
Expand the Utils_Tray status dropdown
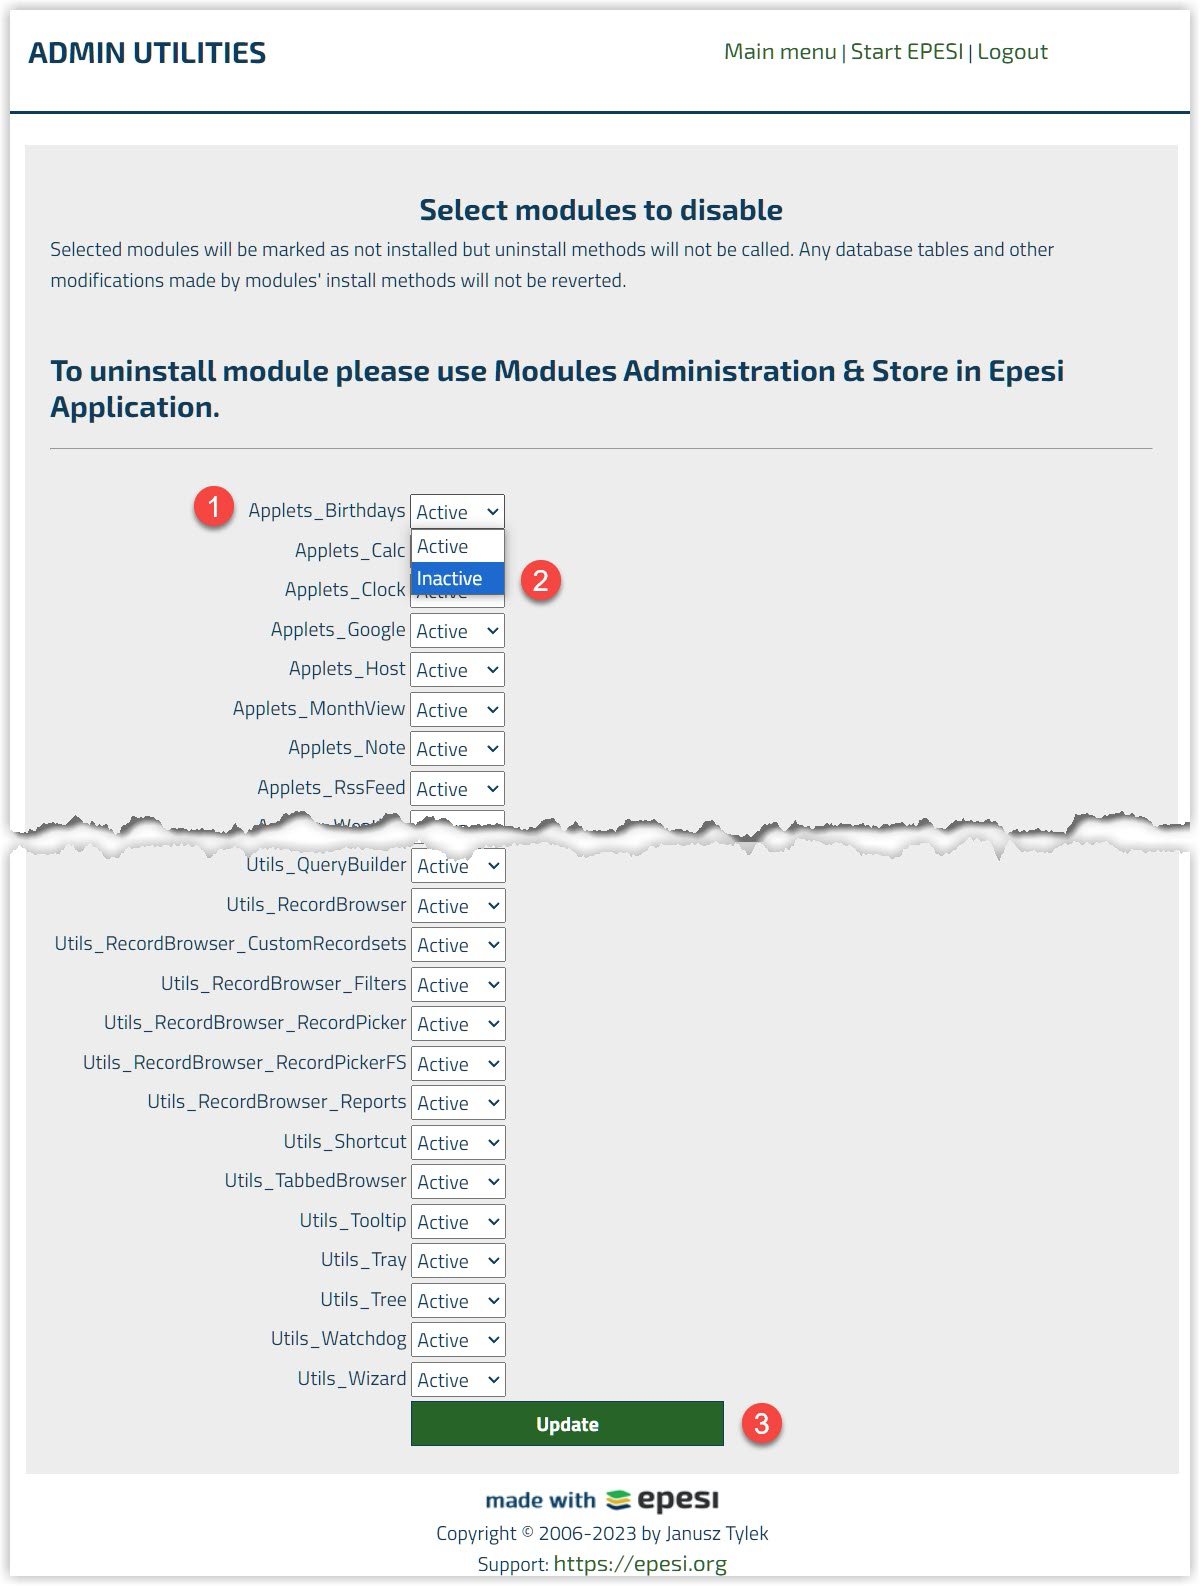pos(458,1261)
